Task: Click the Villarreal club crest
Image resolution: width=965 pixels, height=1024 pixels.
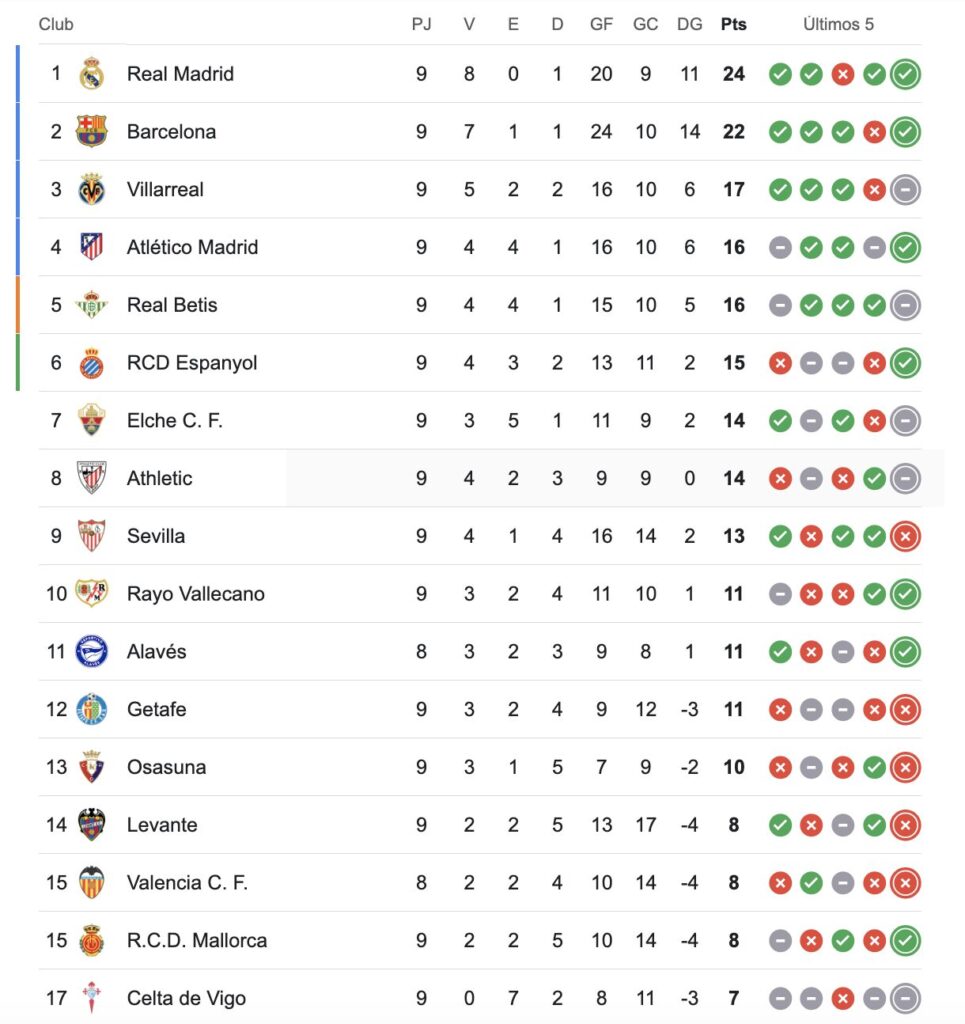Action: coord(92,189)
